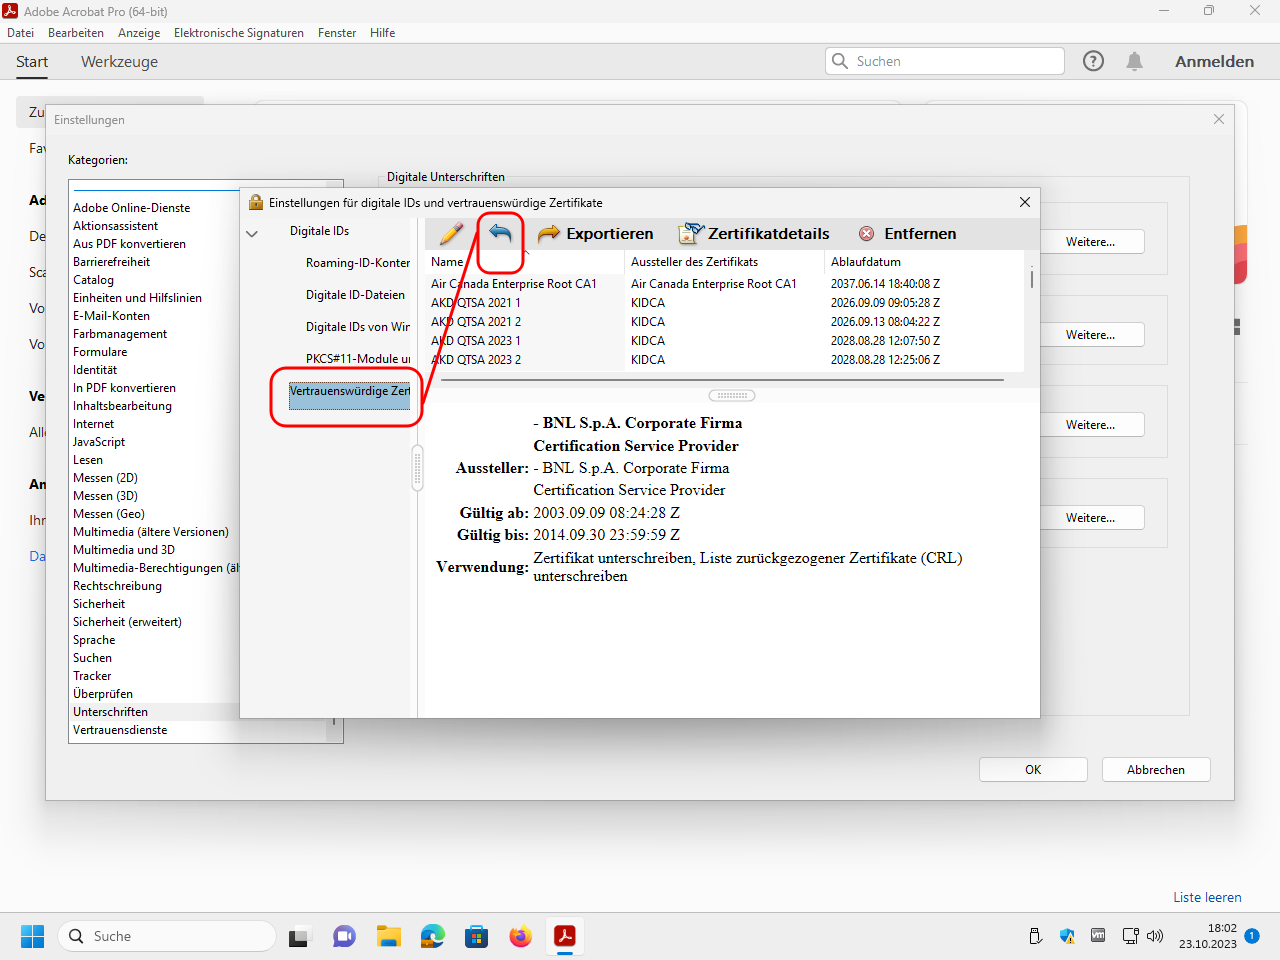Switch to the Werkzeuge tab
The image size is (1280, 960).
point(119,62)
